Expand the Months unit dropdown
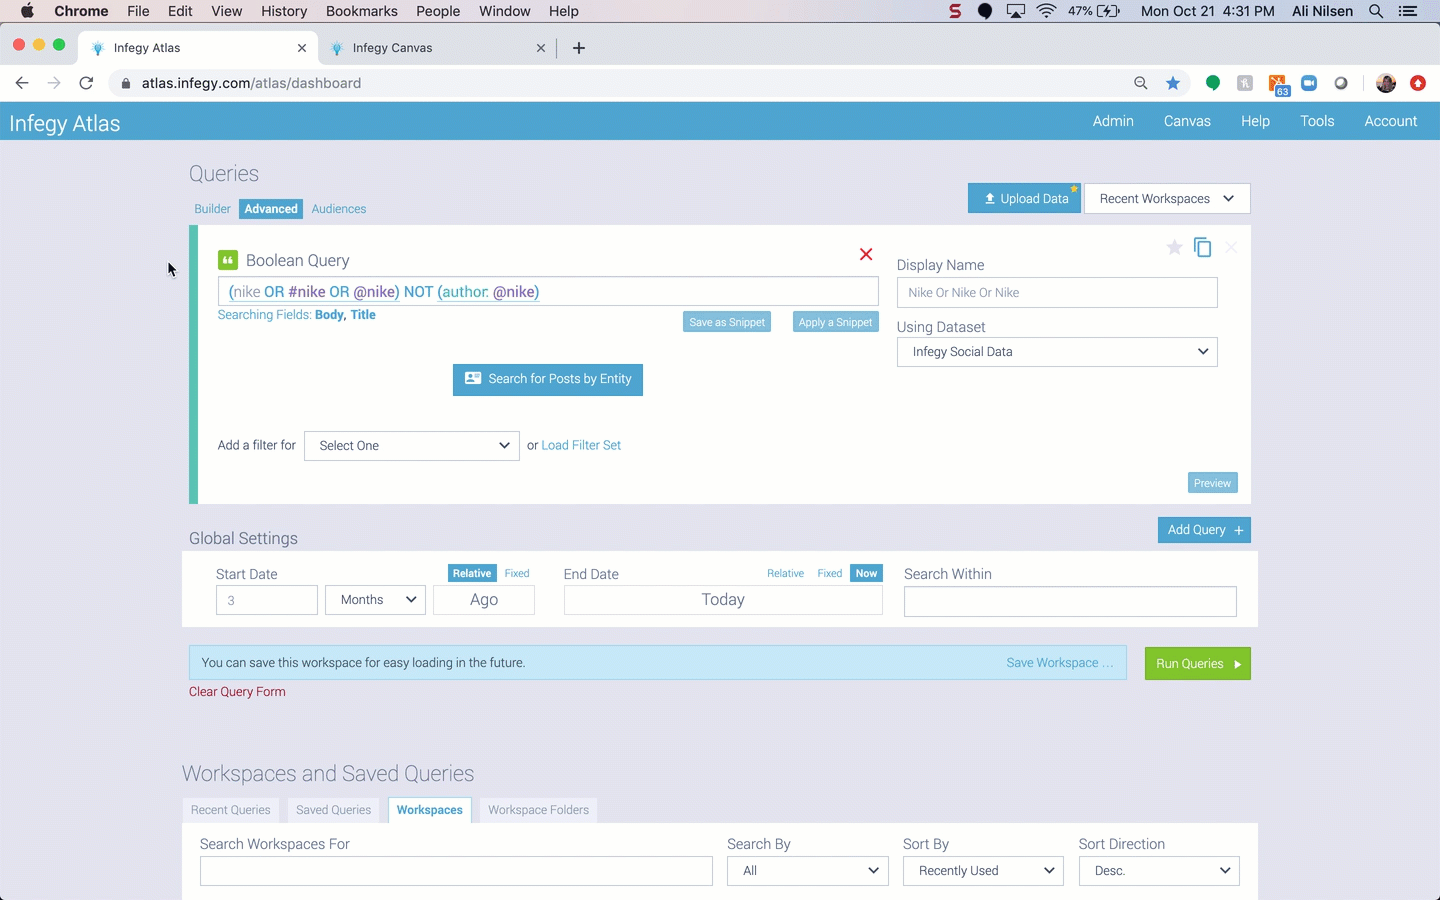1440x900 pixels. click(x=376, y=600)
